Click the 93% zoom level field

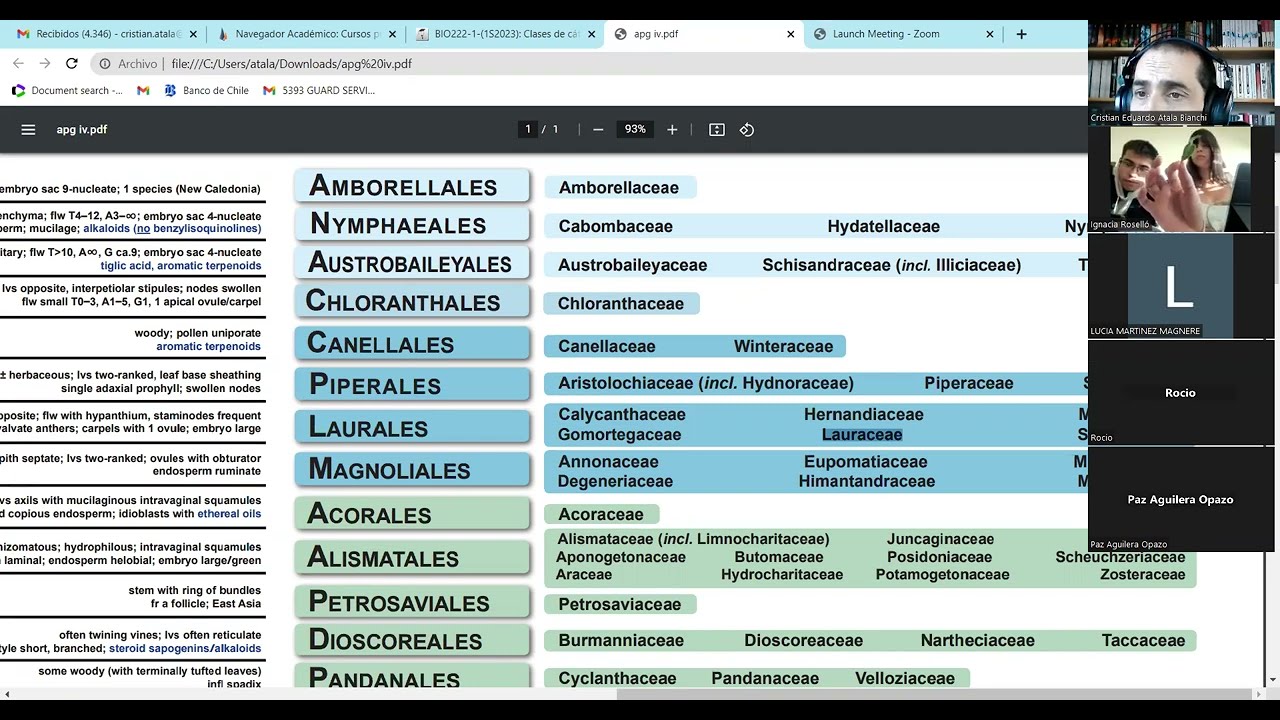pos(635,129)
